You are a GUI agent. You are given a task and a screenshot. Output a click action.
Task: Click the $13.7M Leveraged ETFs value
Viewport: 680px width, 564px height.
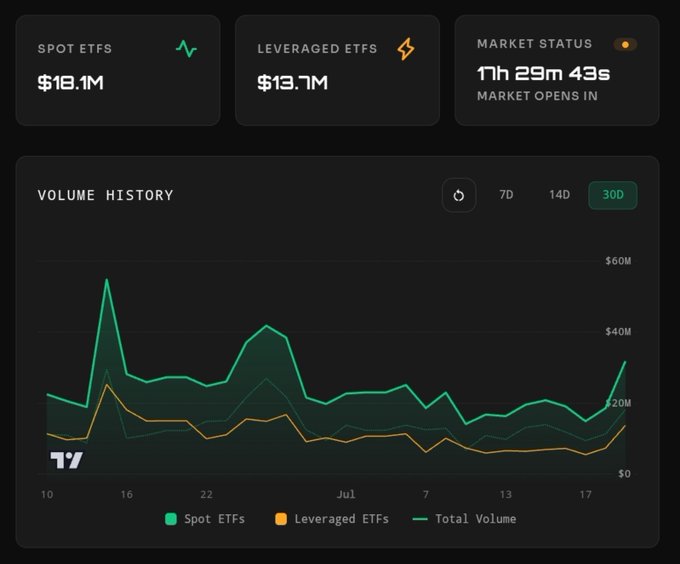tap(292, 82)
